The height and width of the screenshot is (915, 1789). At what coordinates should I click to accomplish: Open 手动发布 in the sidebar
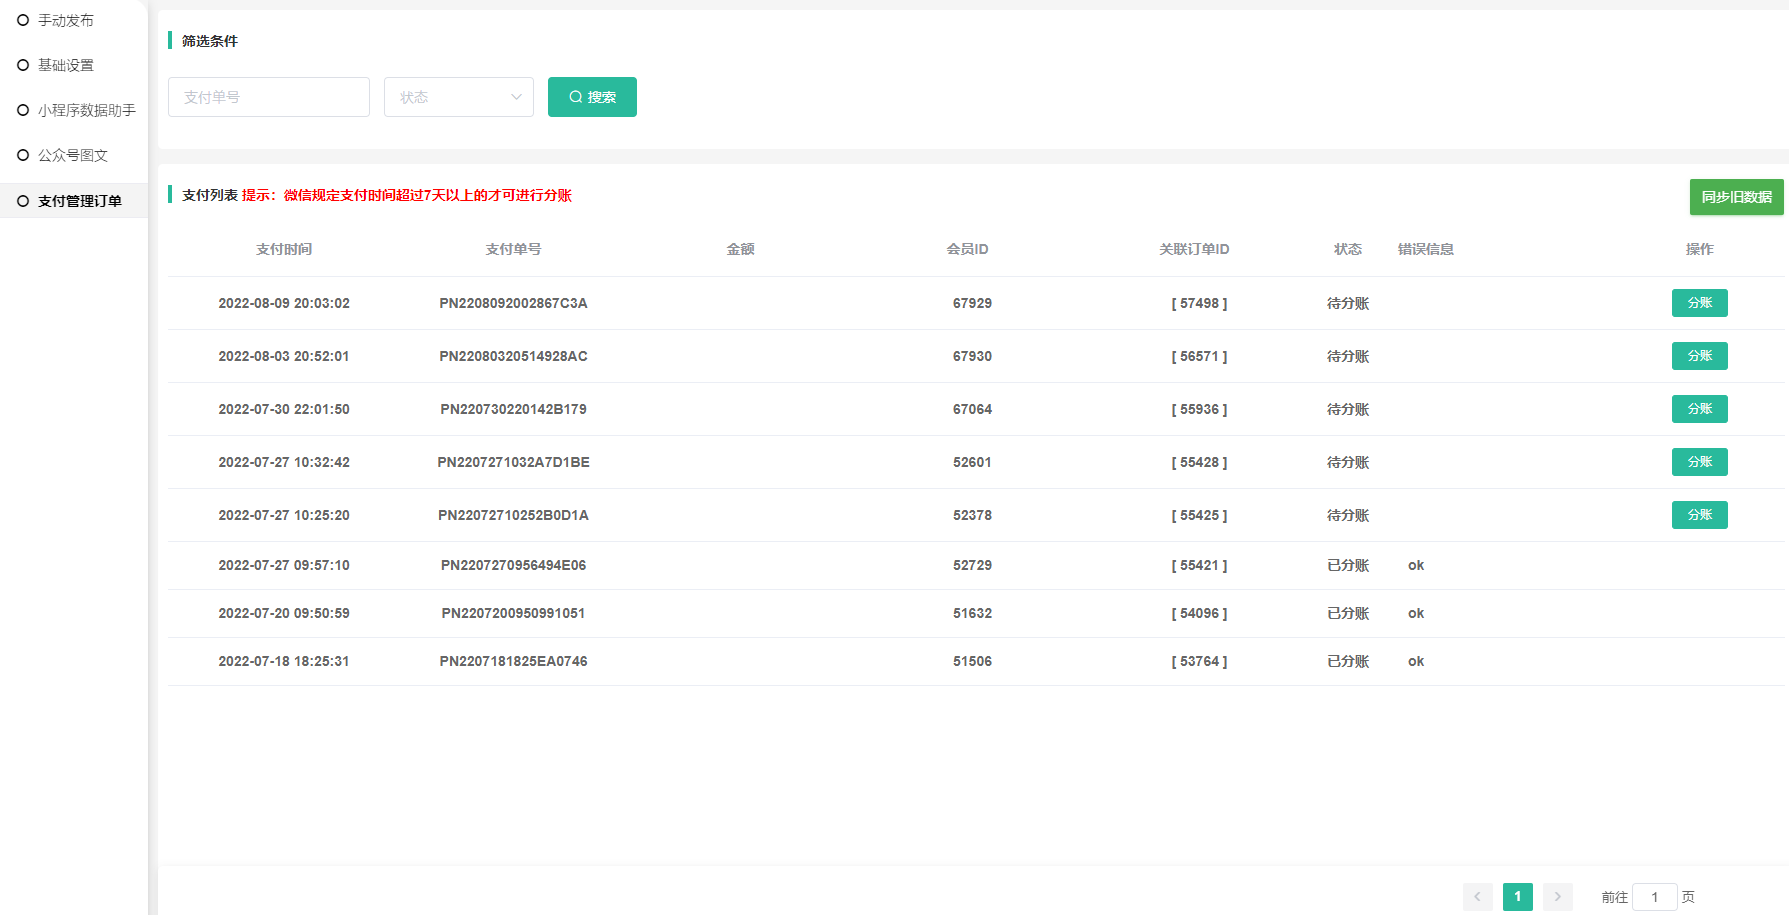pos(66,20)
